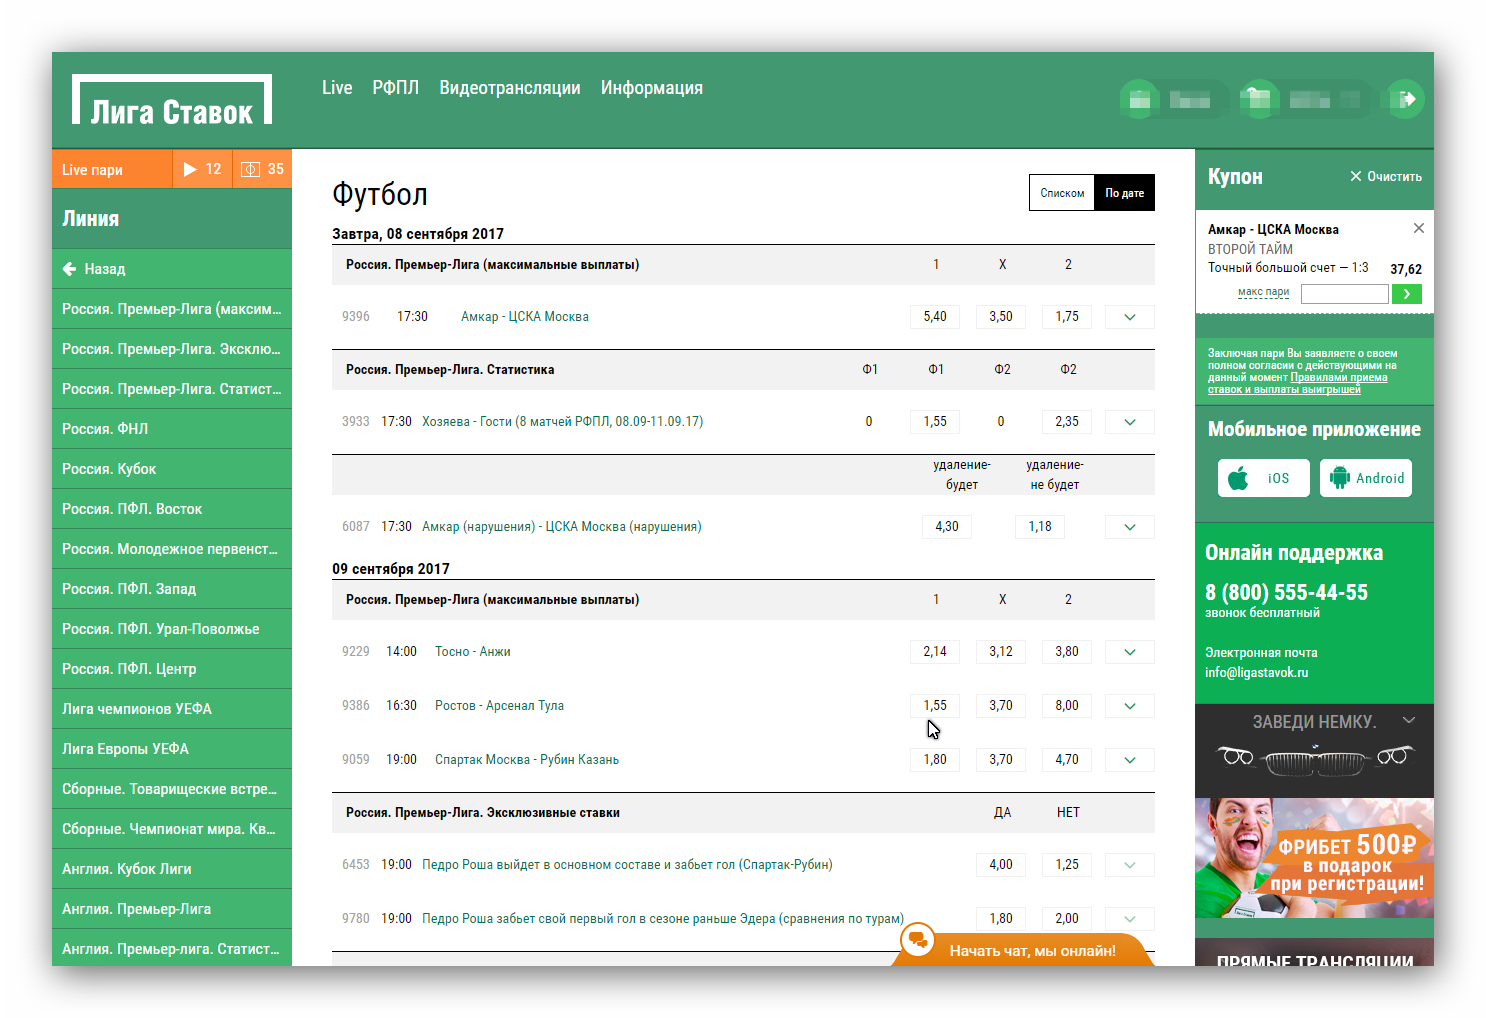Image resolution: width=1486 pixels, height=1018 pixels.
Task: Open live events field icon with 35
Action: tap(263, 169)
